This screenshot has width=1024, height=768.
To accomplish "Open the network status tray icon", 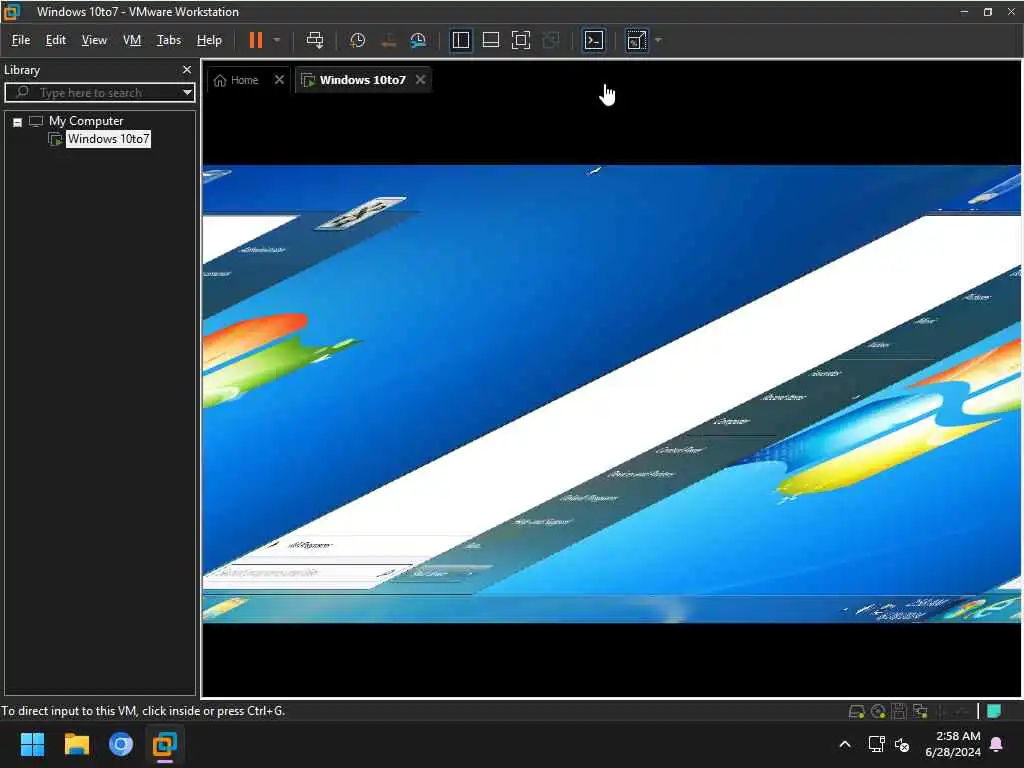I will pos(876,744).
